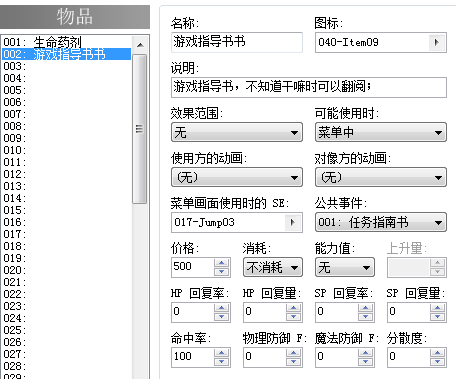Increase HP 回复率 with the up arrow
This screenshot has width=456, height=379.
click(222, 308)
